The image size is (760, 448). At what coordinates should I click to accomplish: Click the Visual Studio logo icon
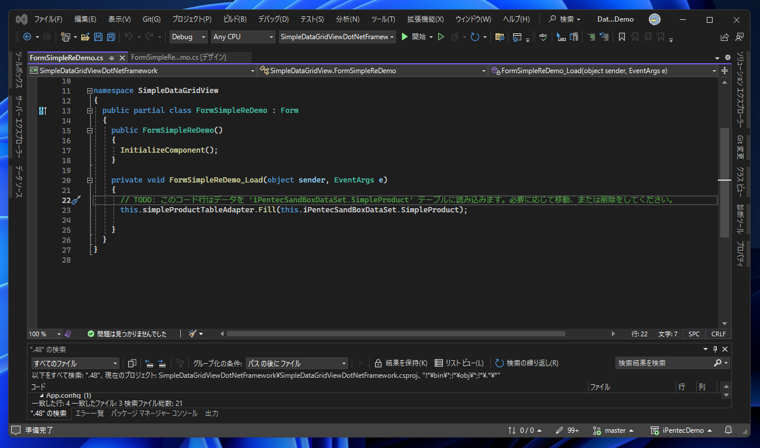(21, 19)
